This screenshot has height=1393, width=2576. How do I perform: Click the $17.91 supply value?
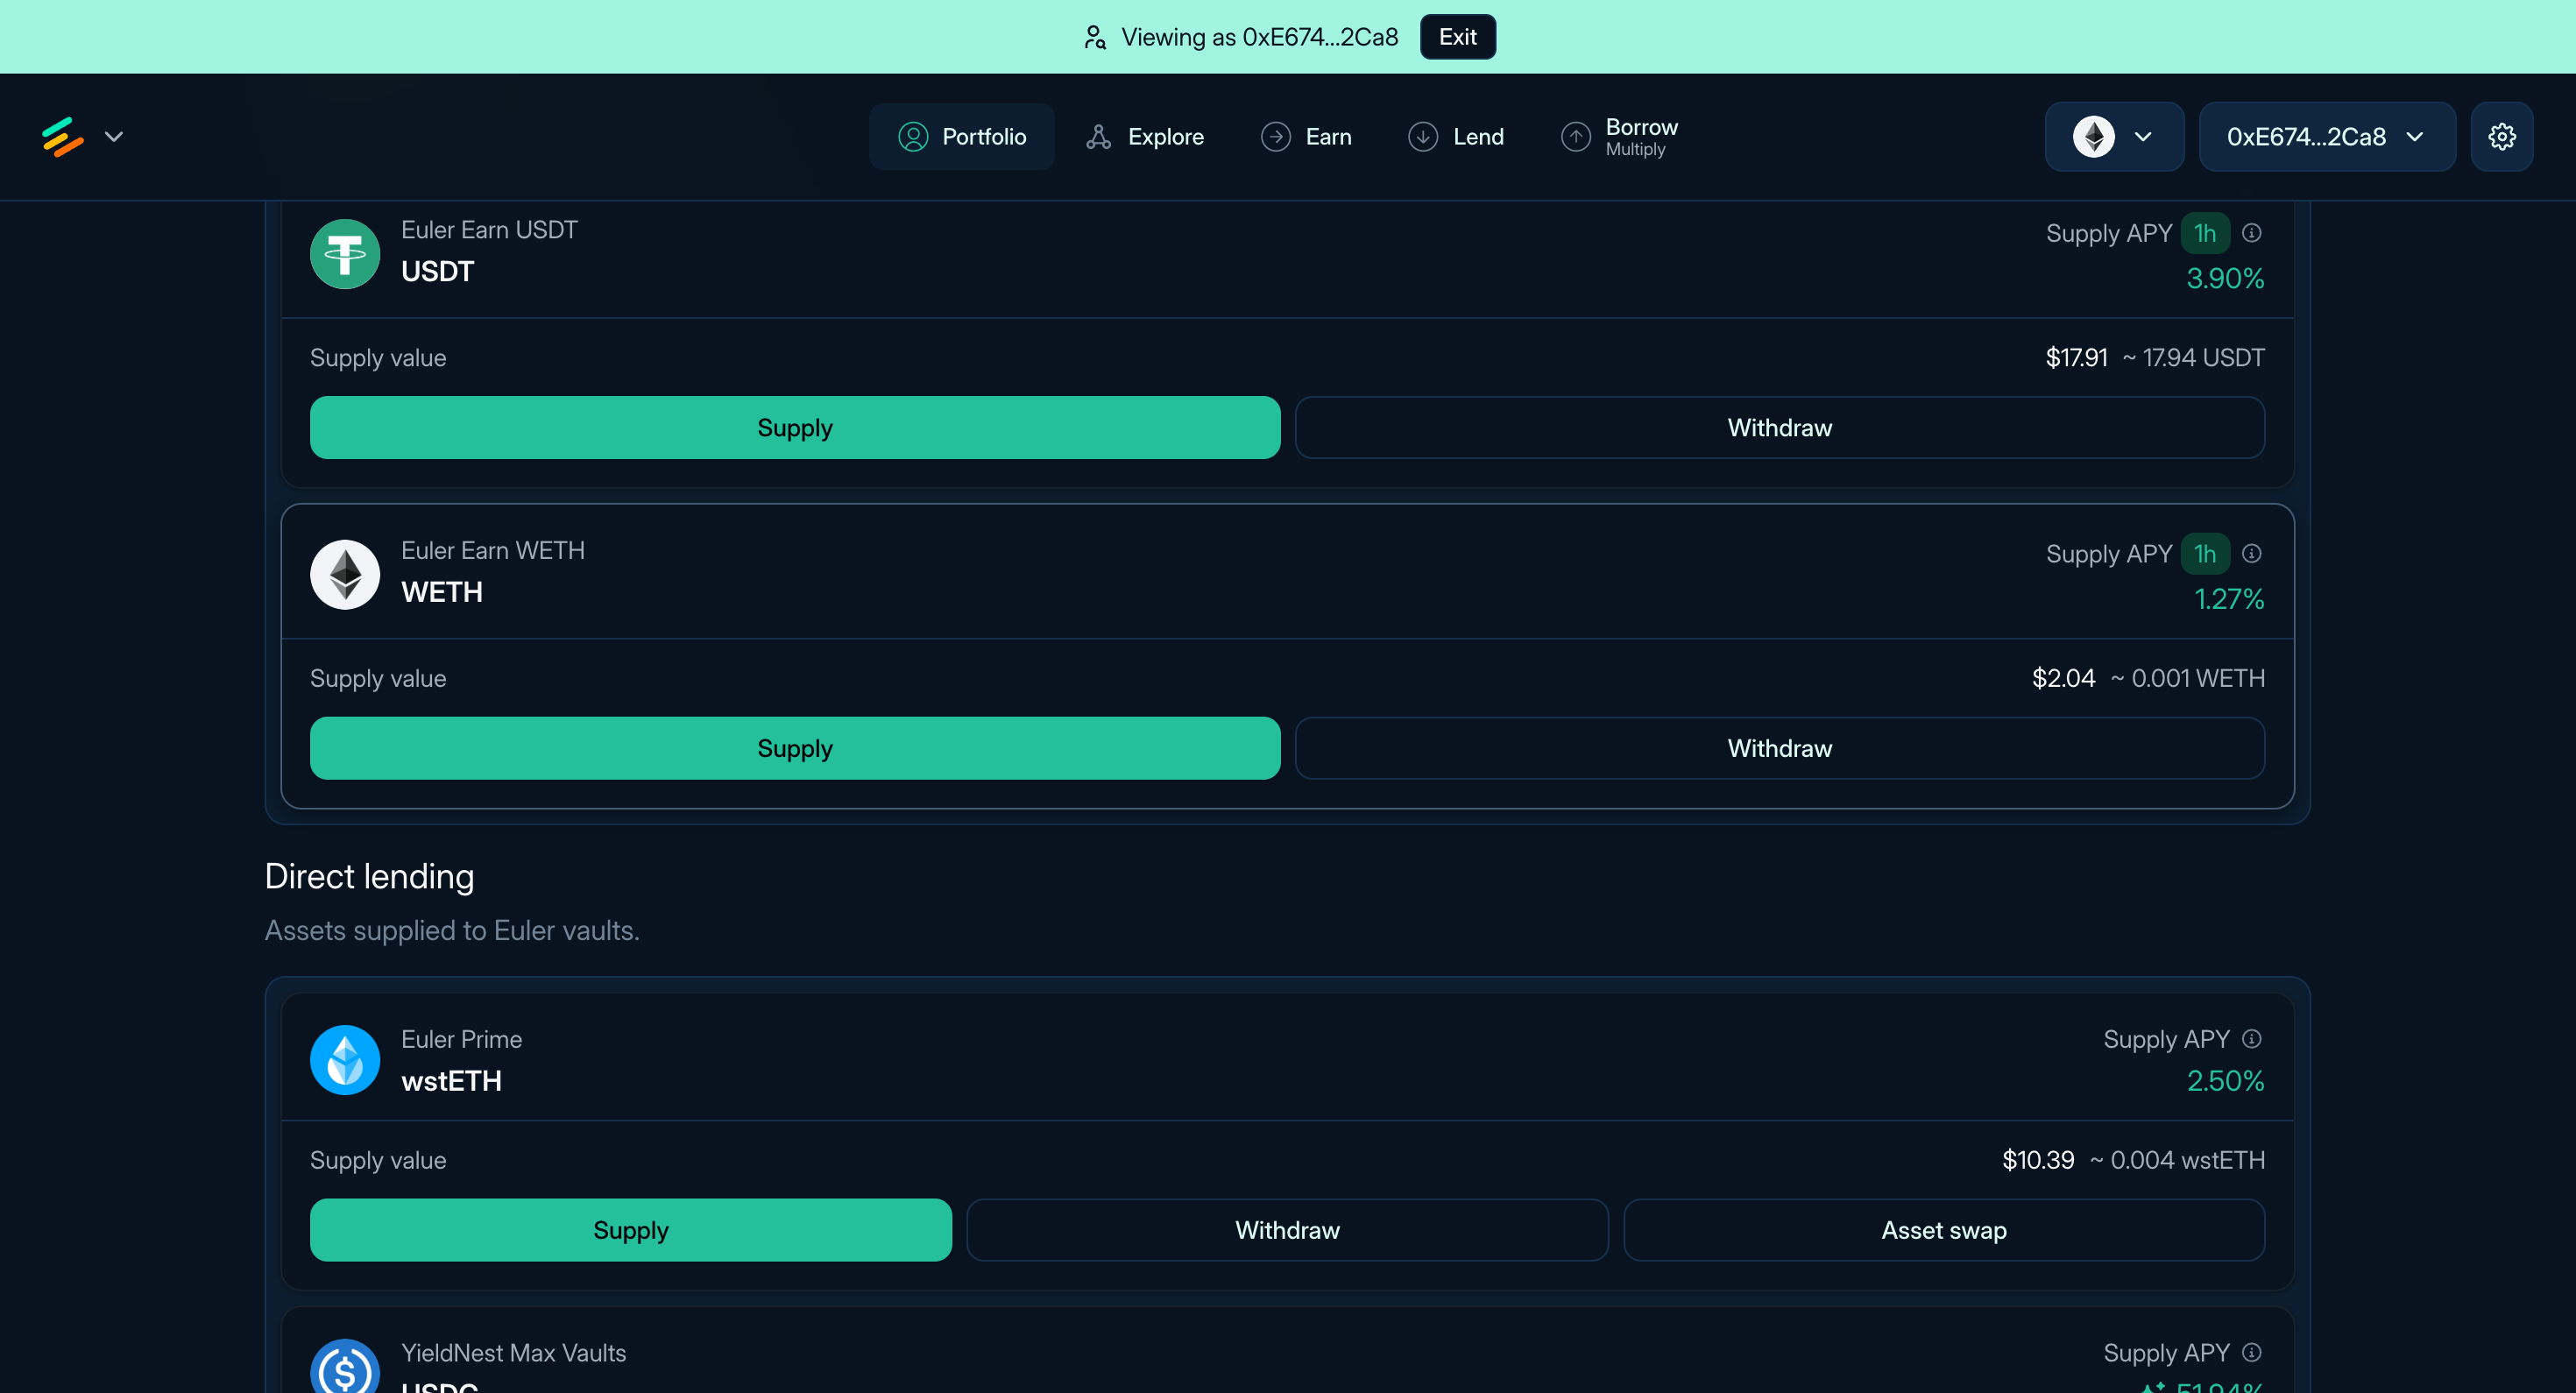(x=2076, y=358)
